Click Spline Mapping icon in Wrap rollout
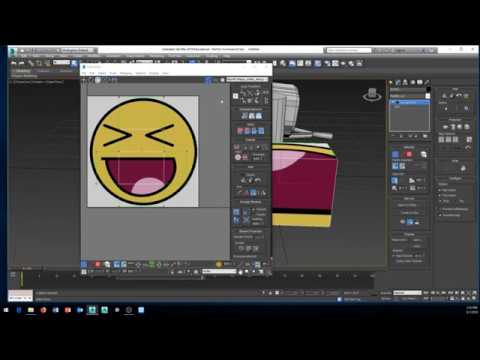480x360 pixels. coord(463,168)
